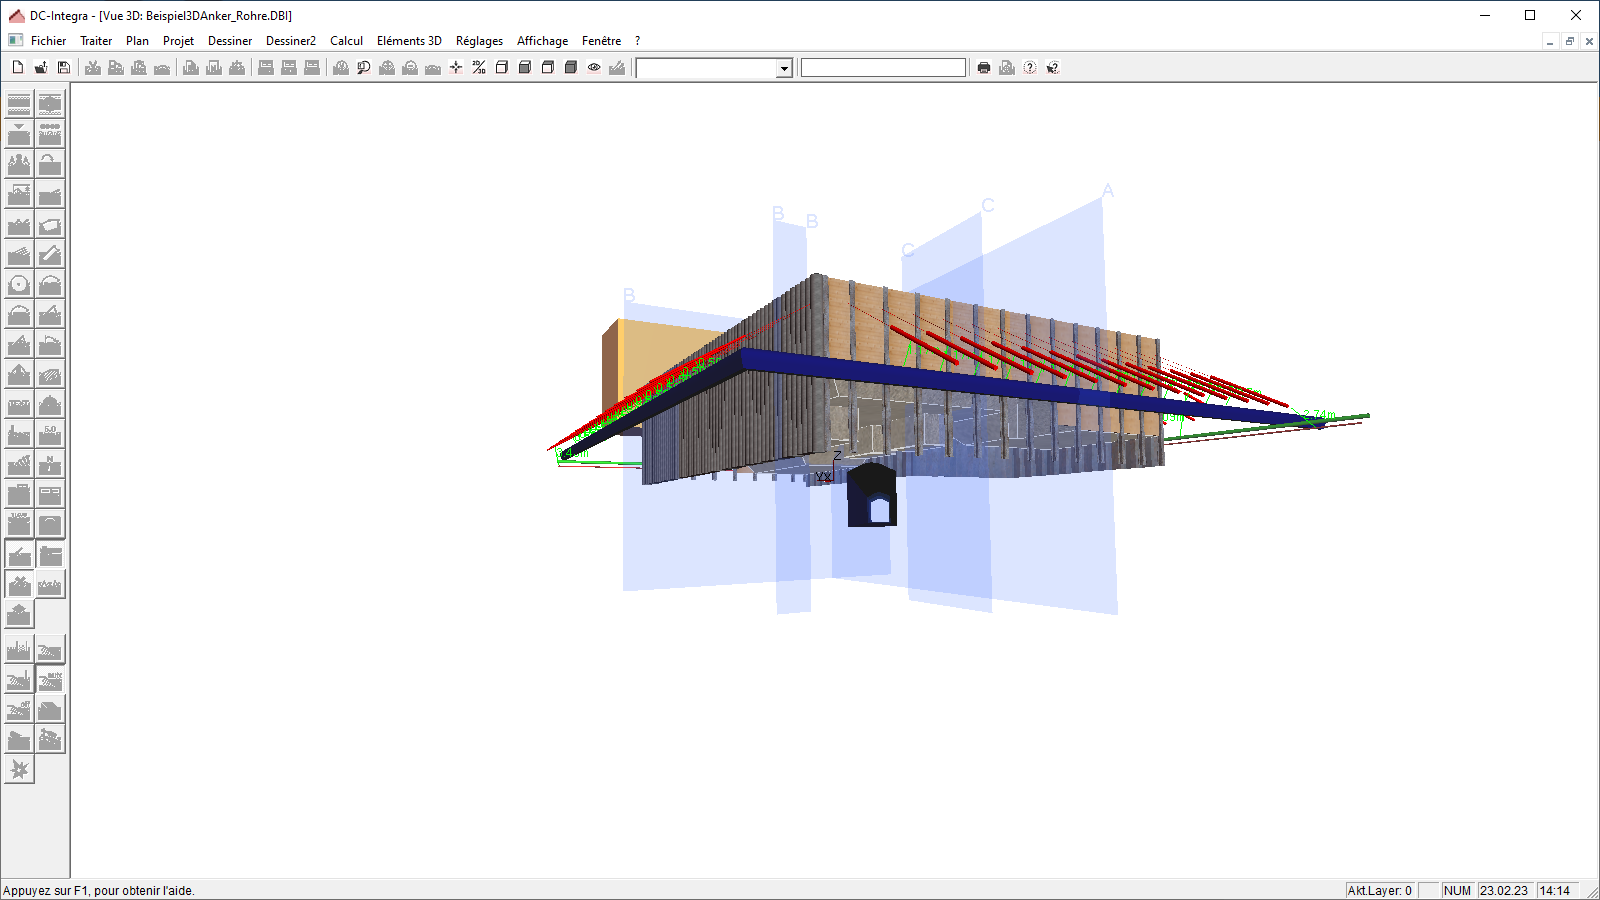The height and width of the screenshot is (900, 1600).
Task: Click the open folder icon in the toolbar
Action: coord(41,67)
